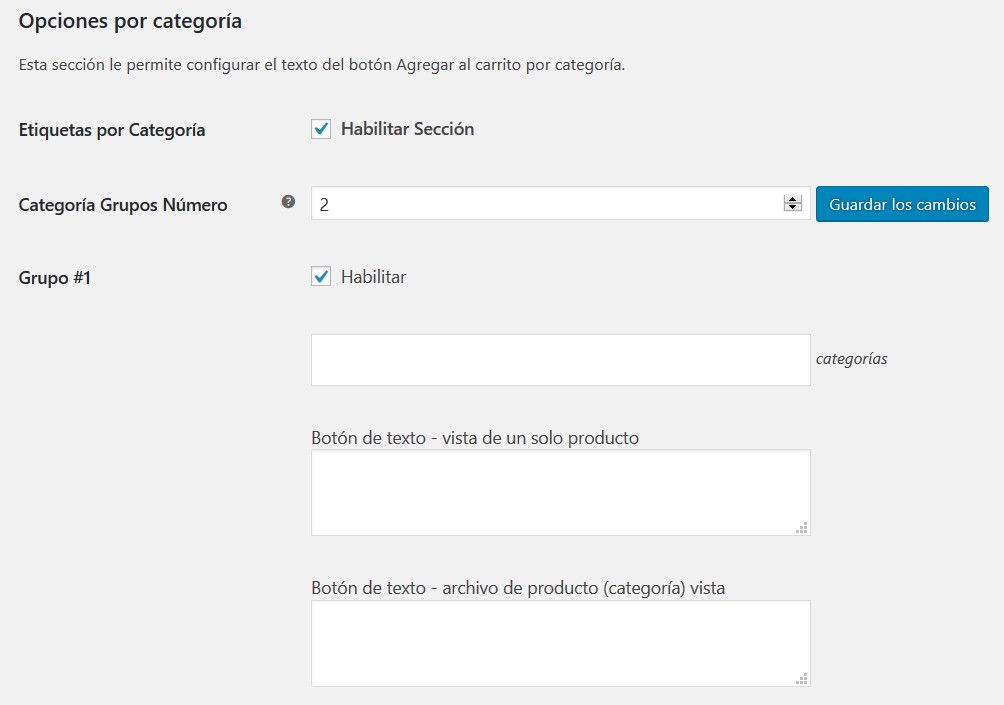
Task: Click resize handle of archive view textarea
Action: pyautogui.click(x=802, y=679)
